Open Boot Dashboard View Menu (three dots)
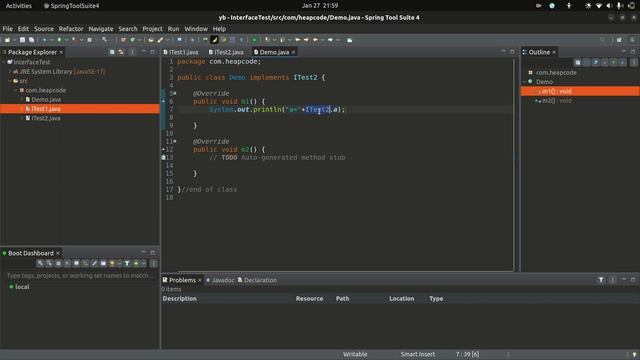640x360 pixels. (153, 264)
